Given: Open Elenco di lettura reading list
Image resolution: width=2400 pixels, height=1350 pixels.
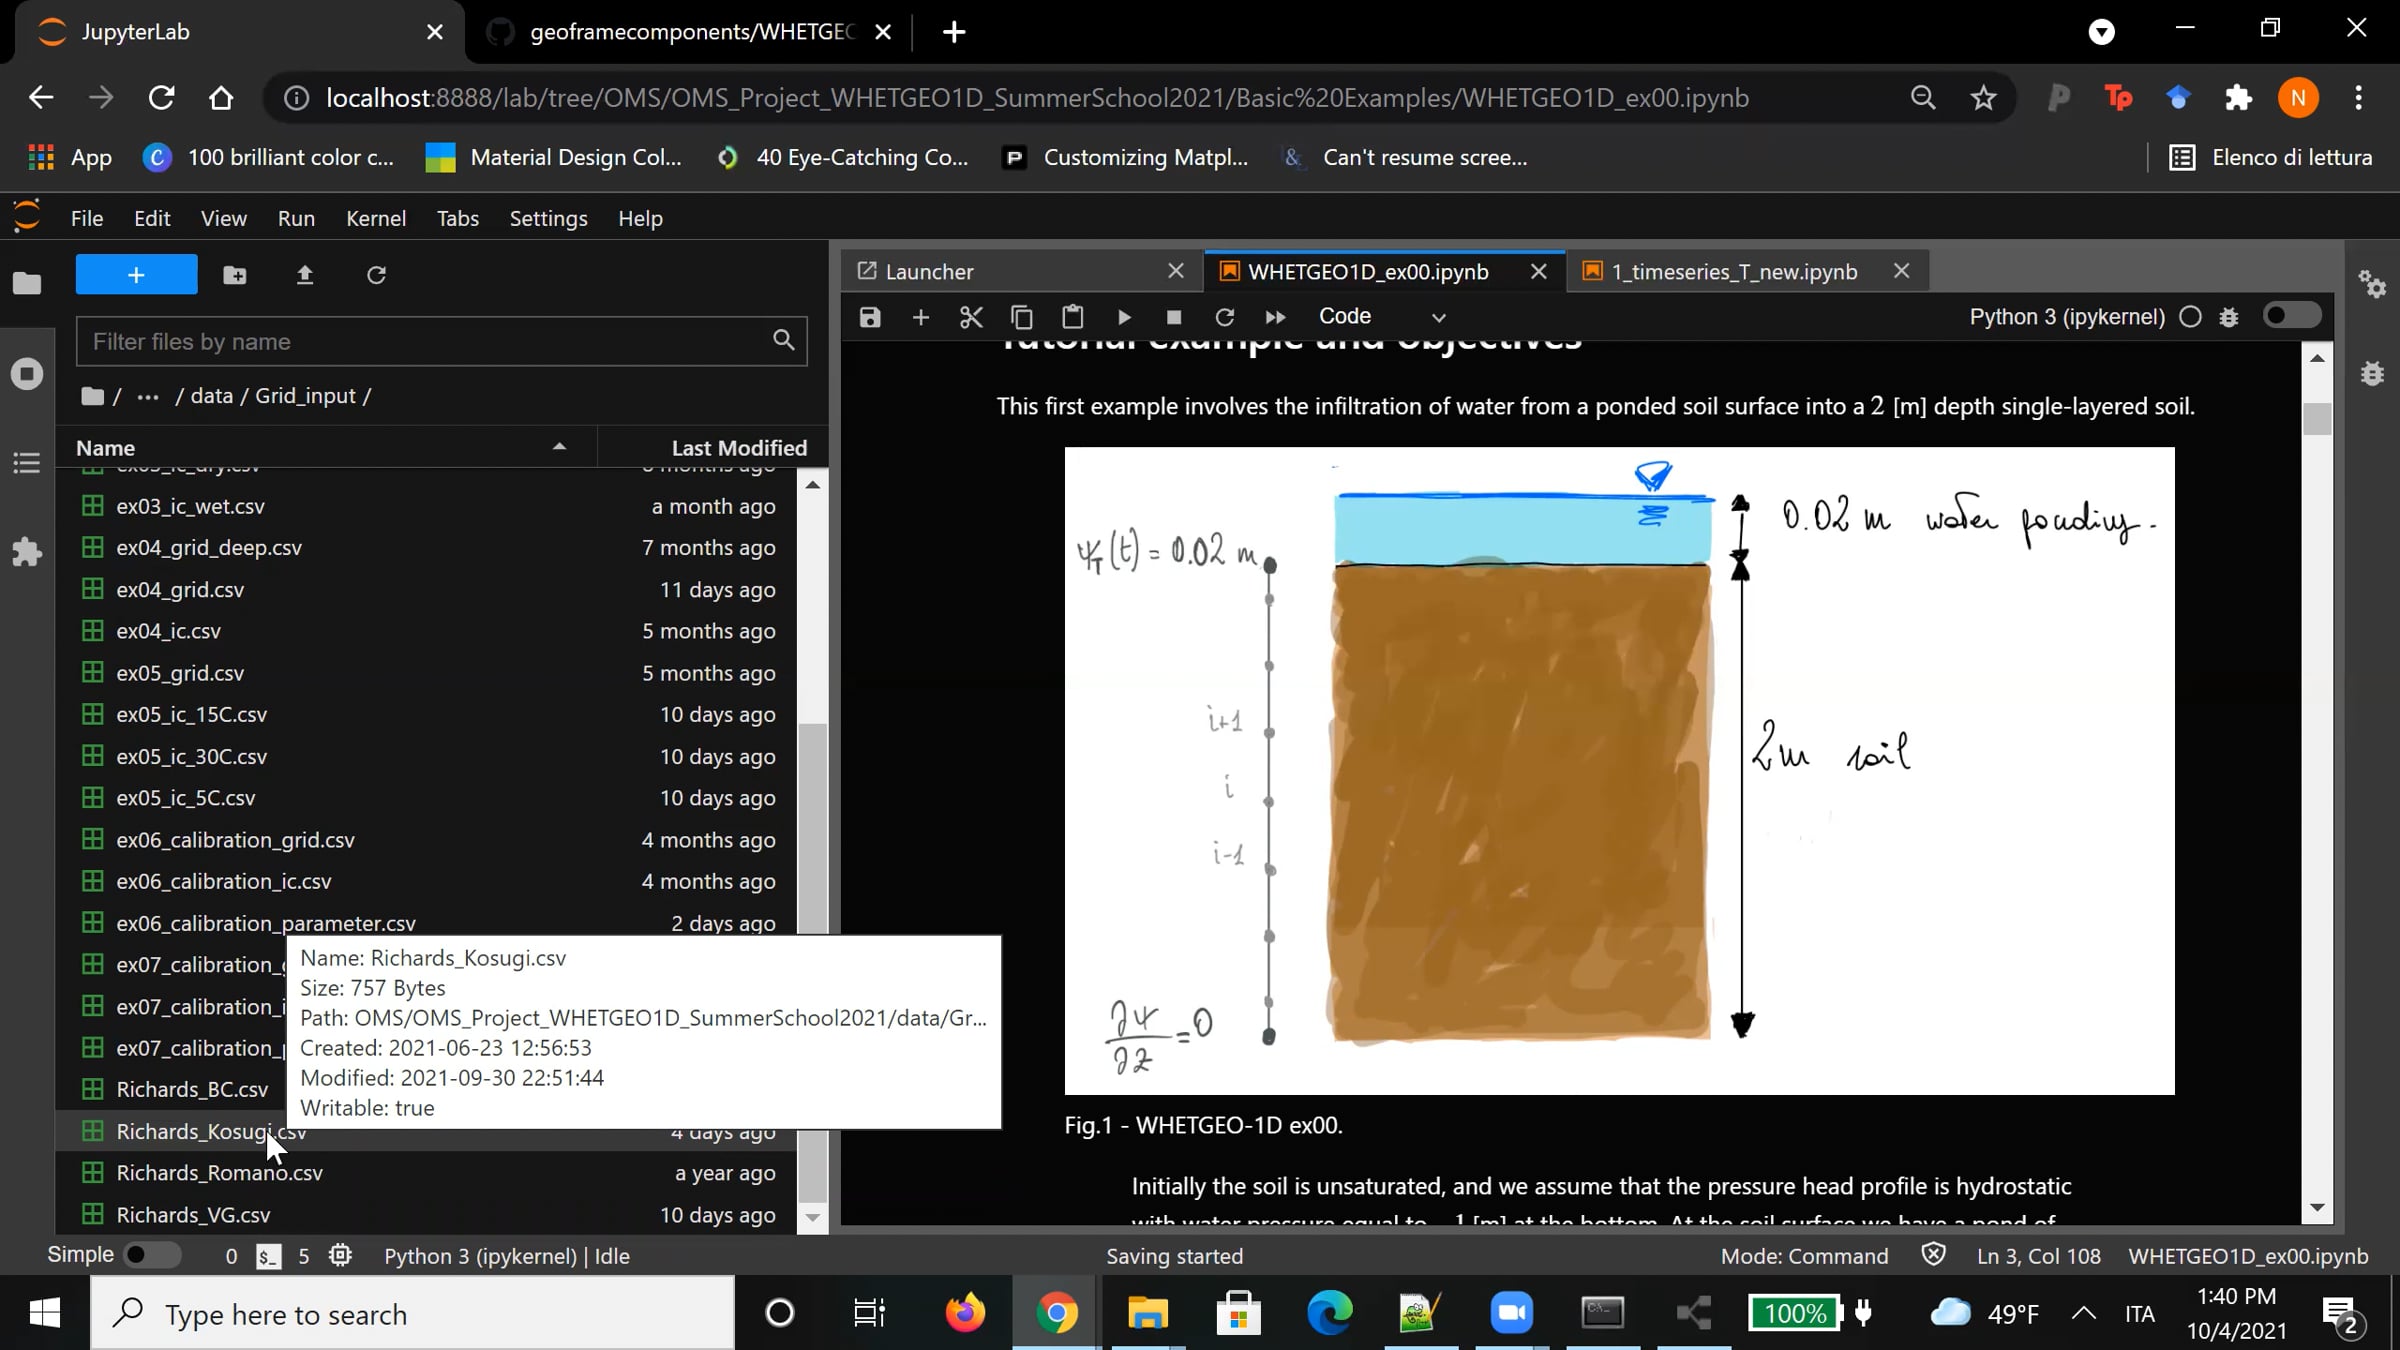Looking at the screenshot, I should point(2270,158).
